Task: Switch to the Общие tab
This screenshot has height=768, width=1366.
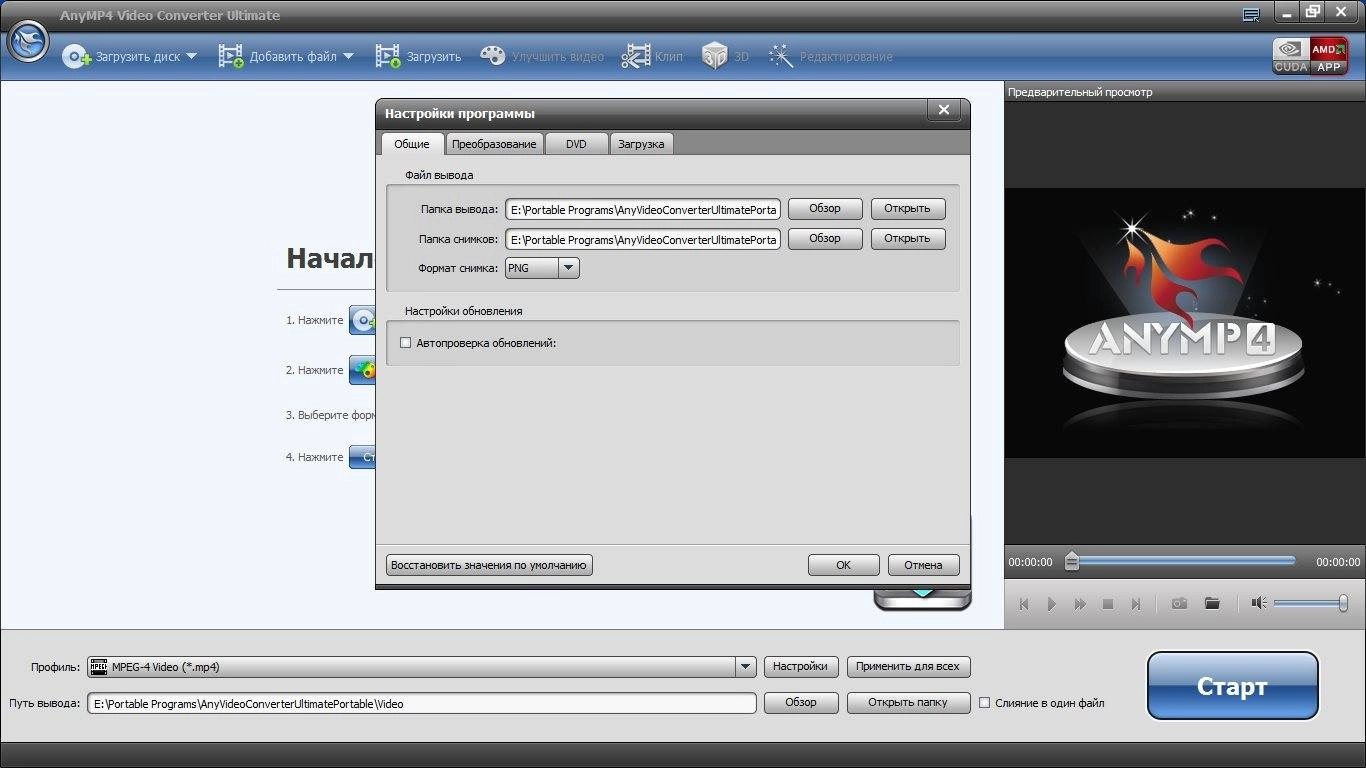Action: coord(412,144)
